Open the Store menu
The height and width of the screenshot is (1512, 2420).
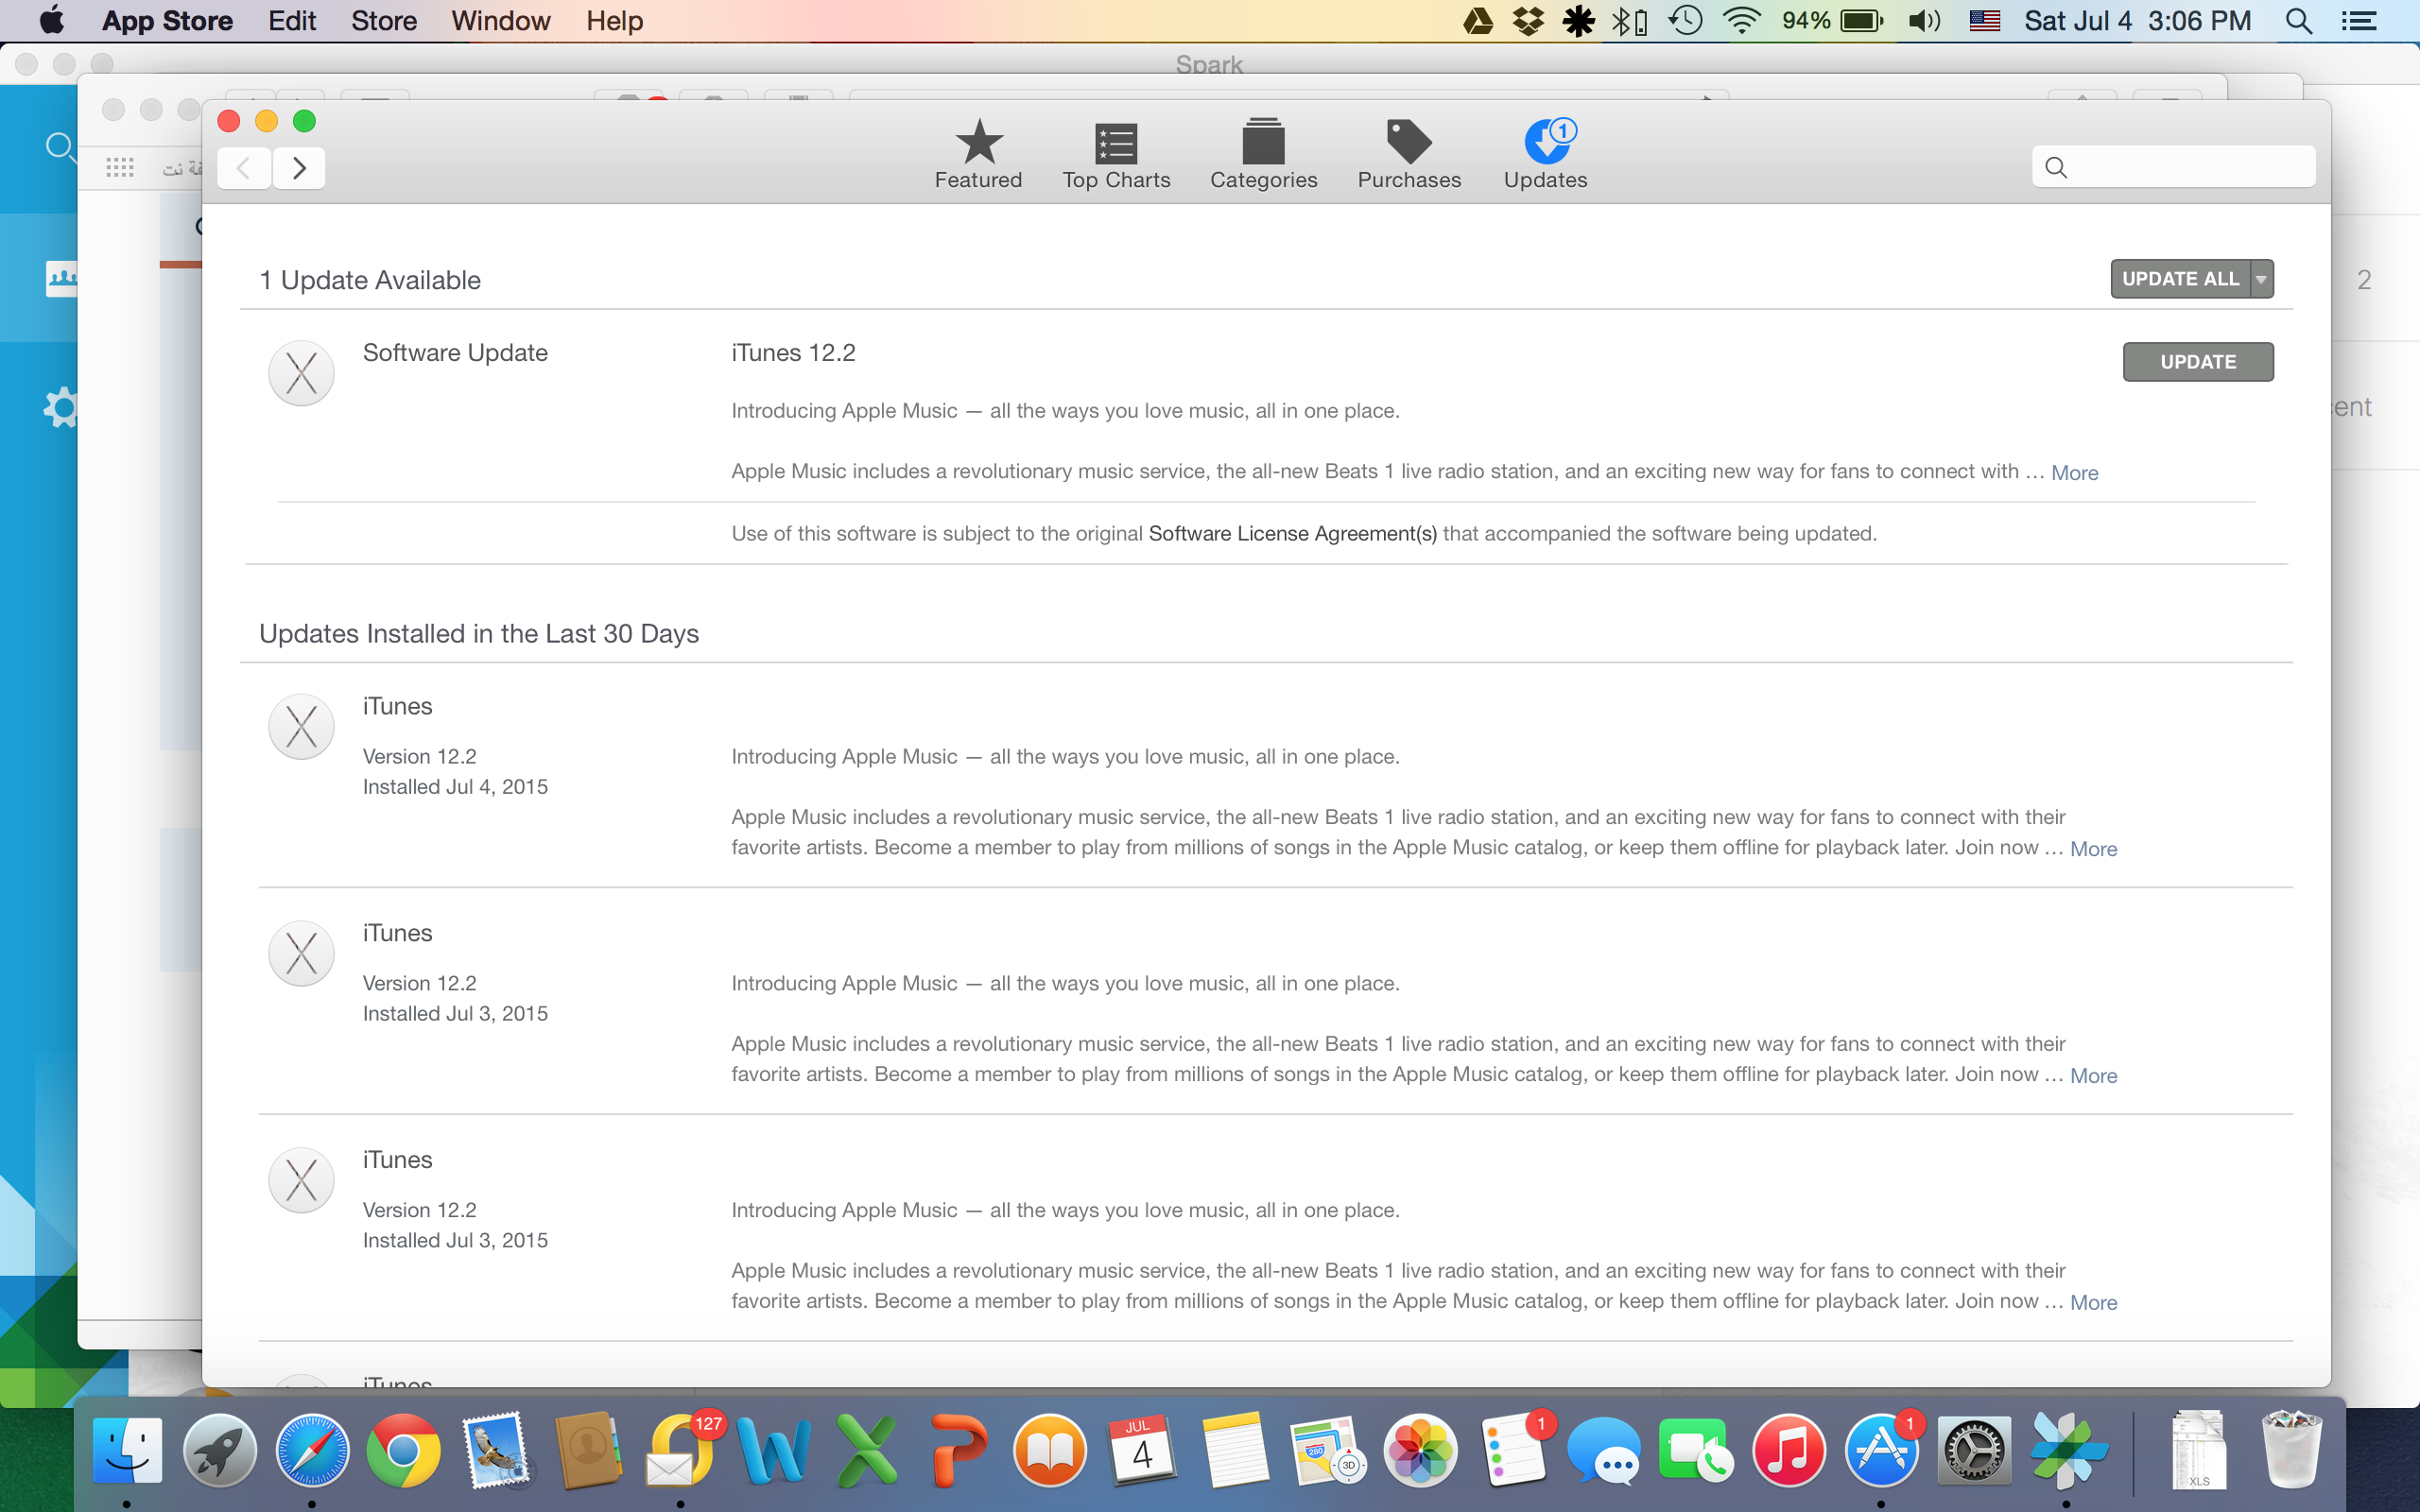(x=384, y=21)
